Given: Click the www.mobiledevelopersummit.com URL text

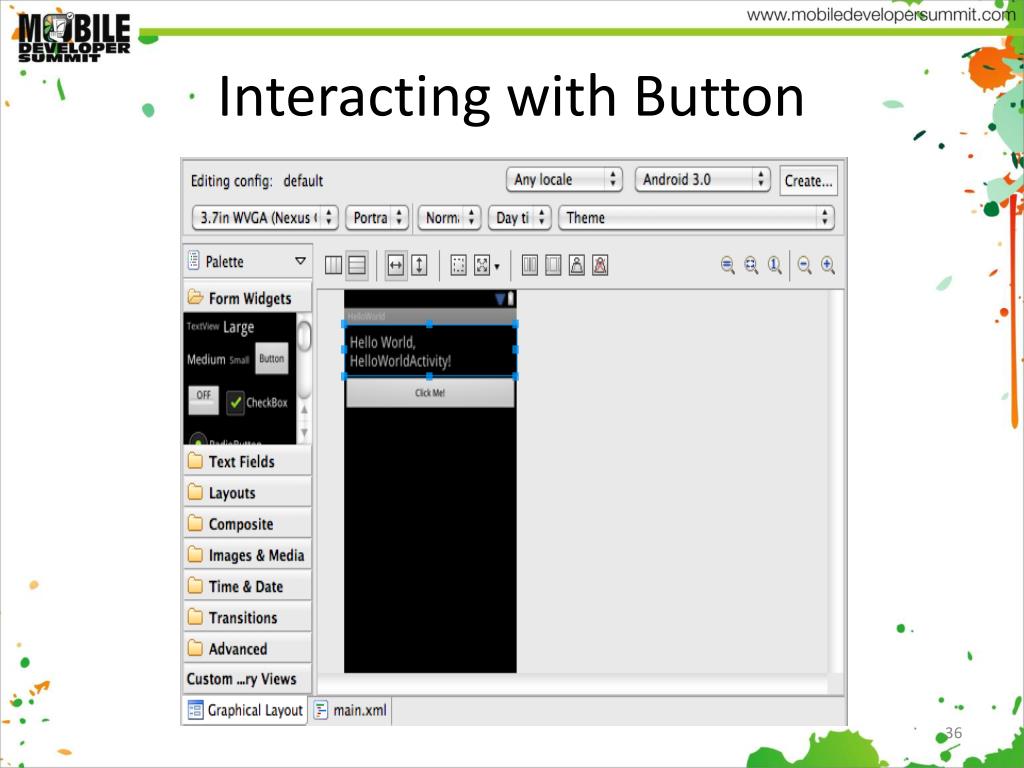Looking at the screenshot, I should point(881,14).
